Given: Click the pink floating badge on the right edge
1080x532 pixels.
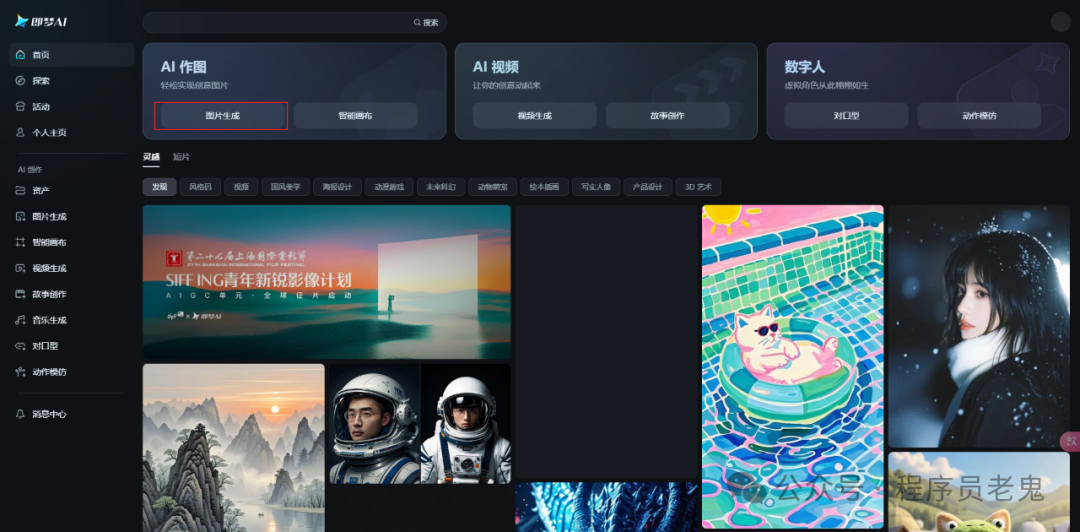Looking at the screenshot, I should pyautogui.click(x=1071, y=440).
